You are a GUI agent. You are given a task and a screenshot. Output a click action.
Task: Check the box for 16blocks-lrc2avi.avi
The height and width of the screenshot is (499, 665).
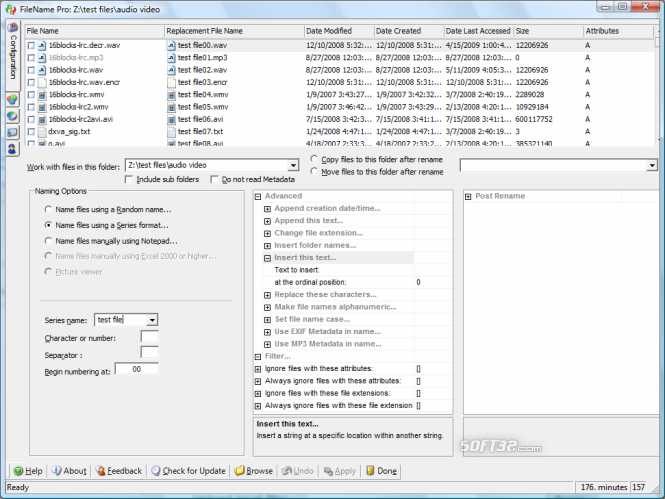click(x=31, y=119)
